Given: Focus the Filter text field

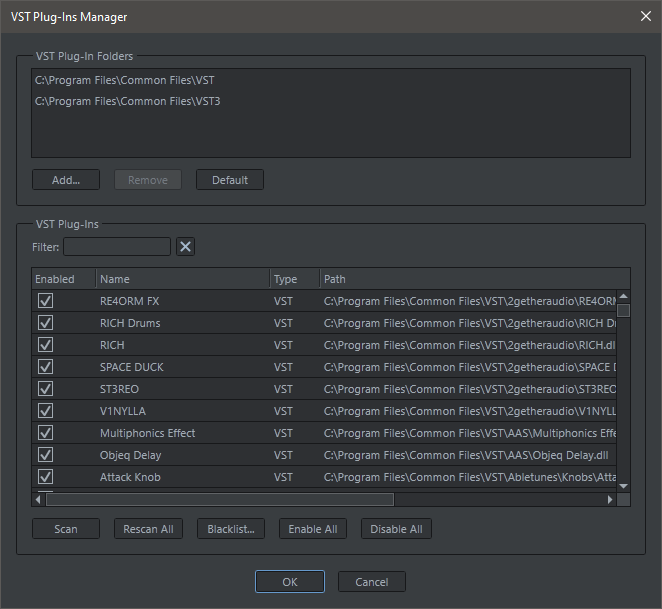Looking at the screenshot, I should click(117, 247).
